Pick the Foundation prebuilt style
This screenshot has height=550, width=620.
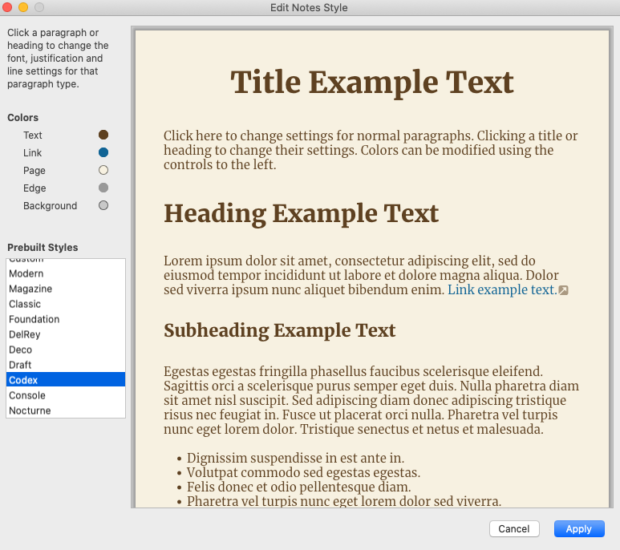click(66, 319)
